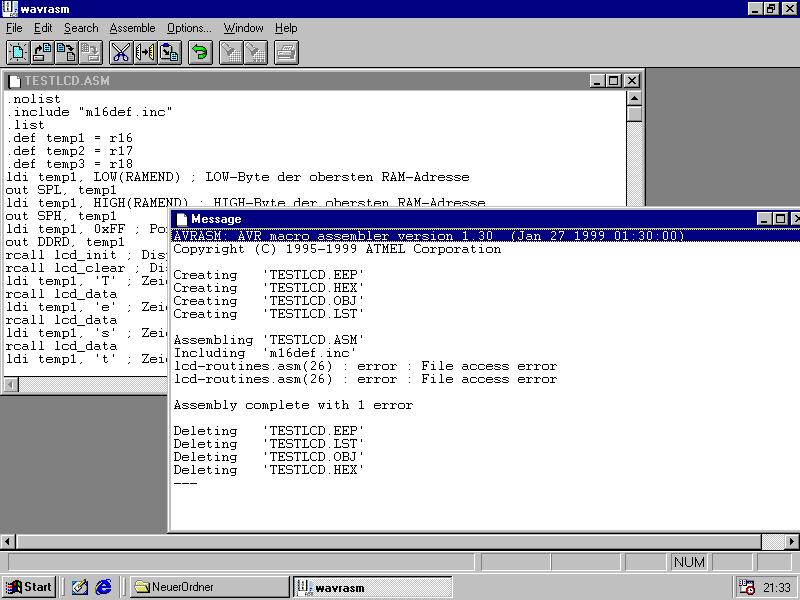Click the Copyright ATMEL Corporation line
This screenshot has width=800, height=600.
click(337, 249)
